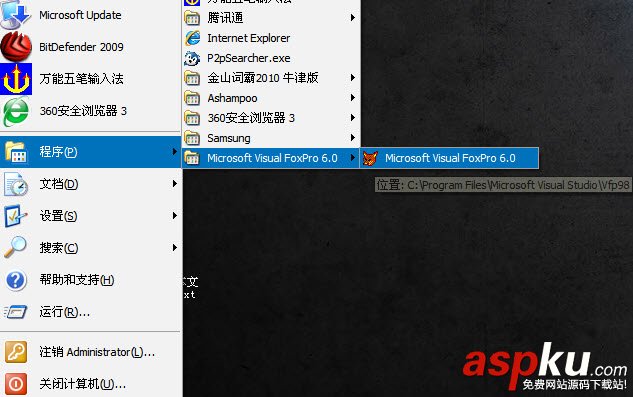
Task: Click the Microsoft Update icon
Action: tap(15, 15)
